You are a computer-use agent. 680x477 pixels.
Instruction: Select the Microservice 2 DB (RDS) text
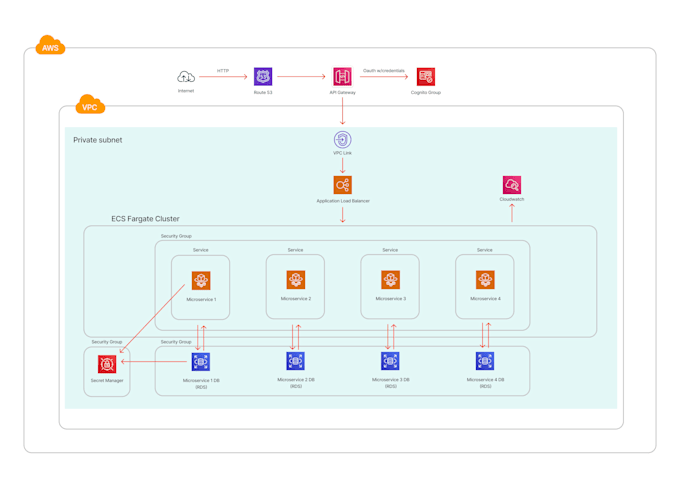tap(296, 383)
